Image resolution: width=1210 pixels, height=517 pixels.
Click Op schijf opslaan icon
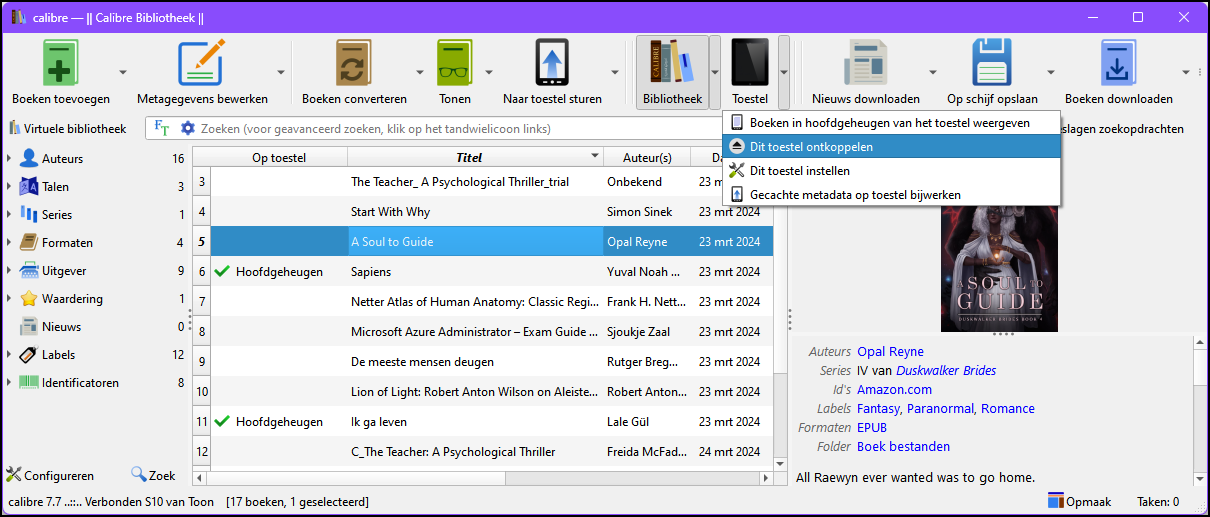click(993, 64)
